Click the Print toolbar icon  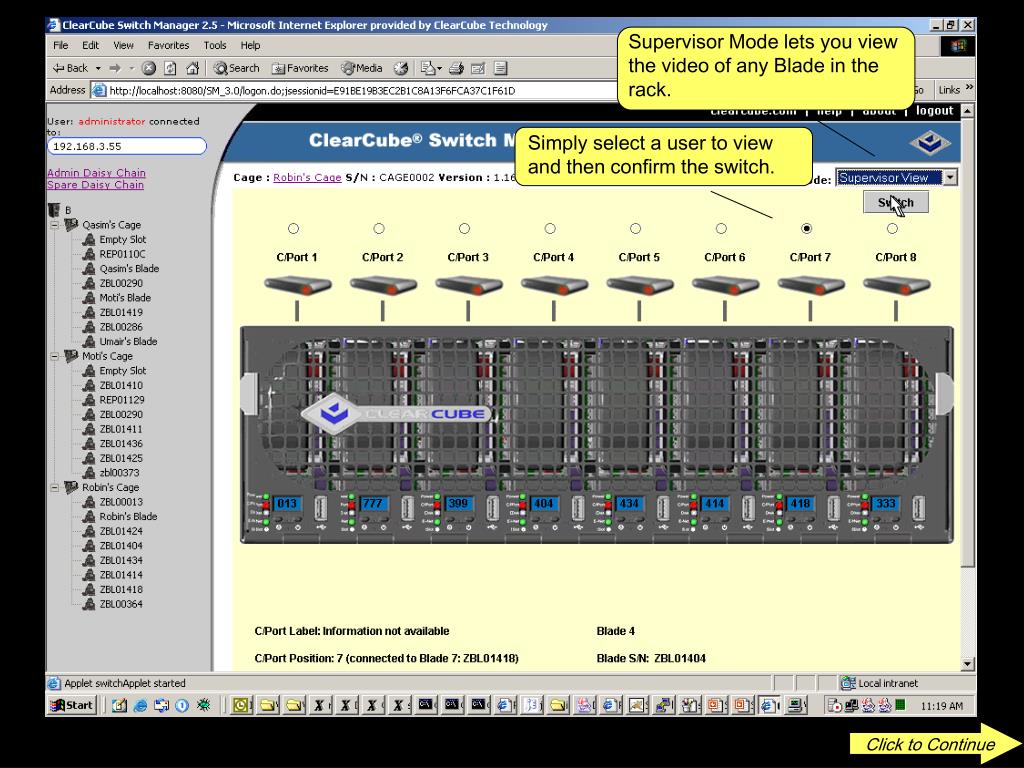[456, 68]
